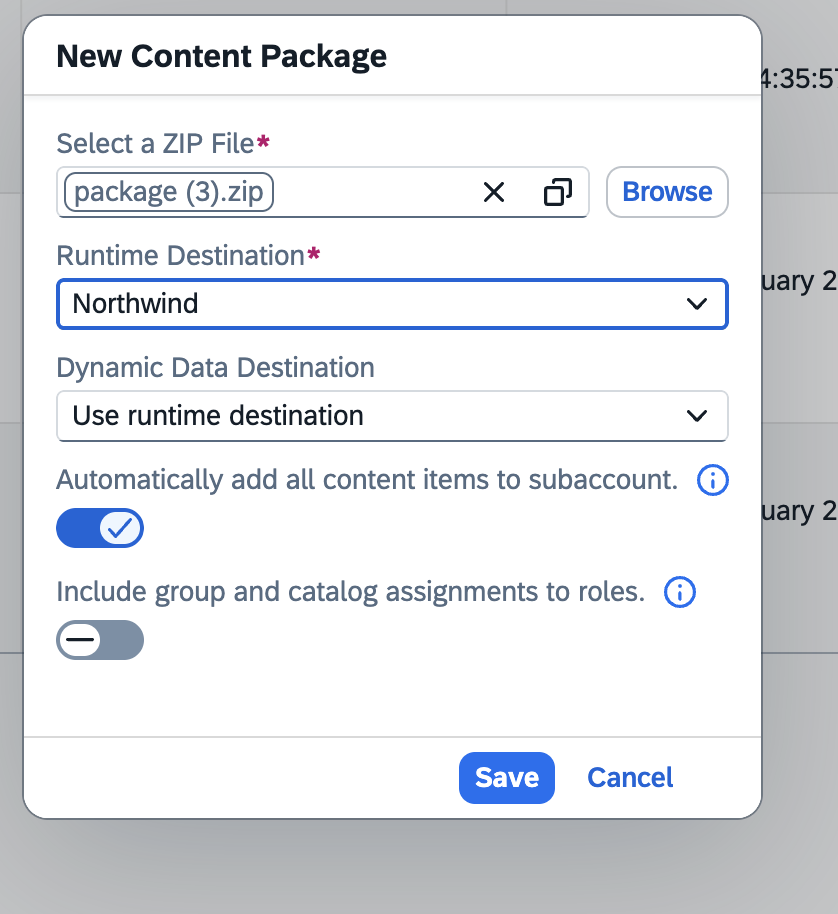Save the new content package
Image resolution: width=838 pixels, height=914 pixels.
click(x=506, y=777)
